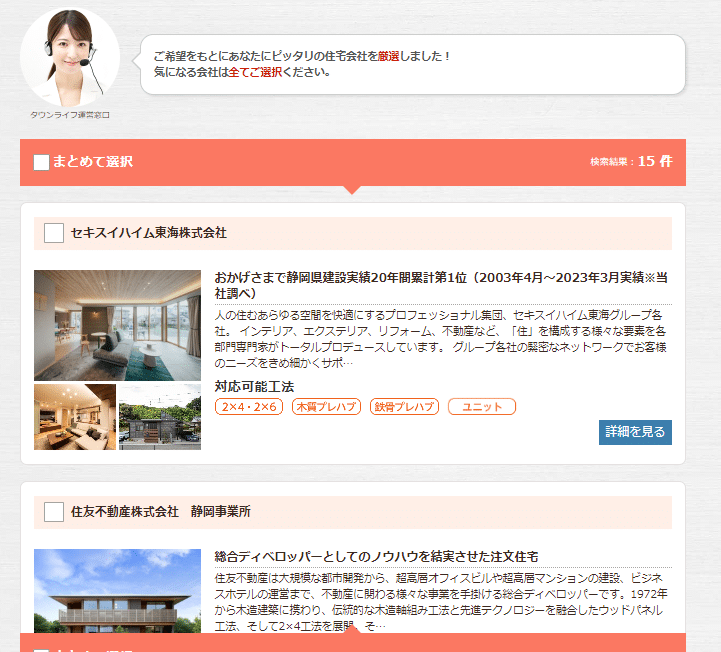The width and height of the screenshot is (721, 652).
Task: Click the 住友不動産 description paragraph
Action: click(x=441, y=602)
